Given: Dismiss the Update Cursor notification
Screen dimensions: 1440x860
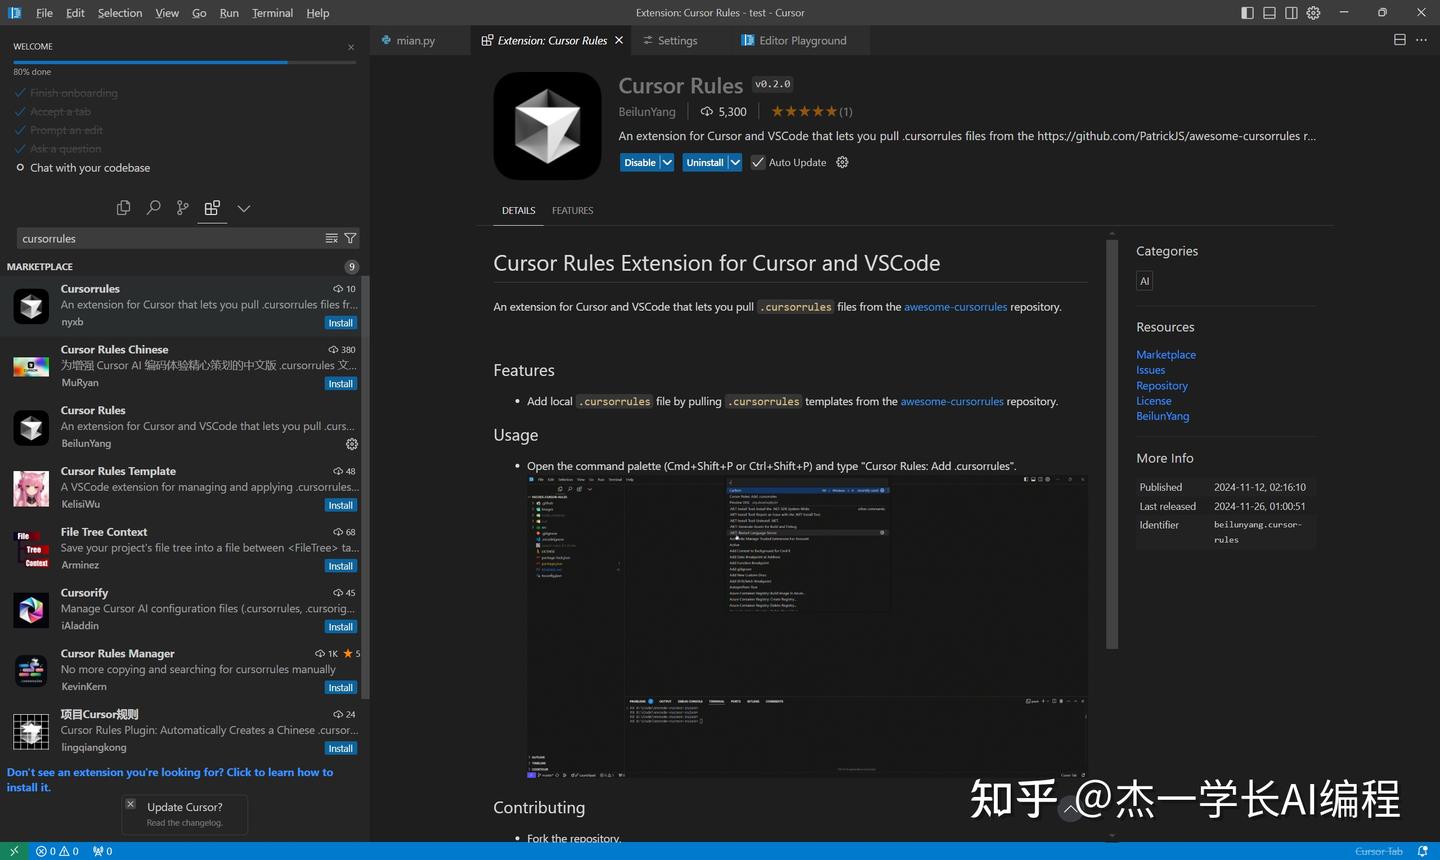Looking at the screenshot, I should pos(130,804).
